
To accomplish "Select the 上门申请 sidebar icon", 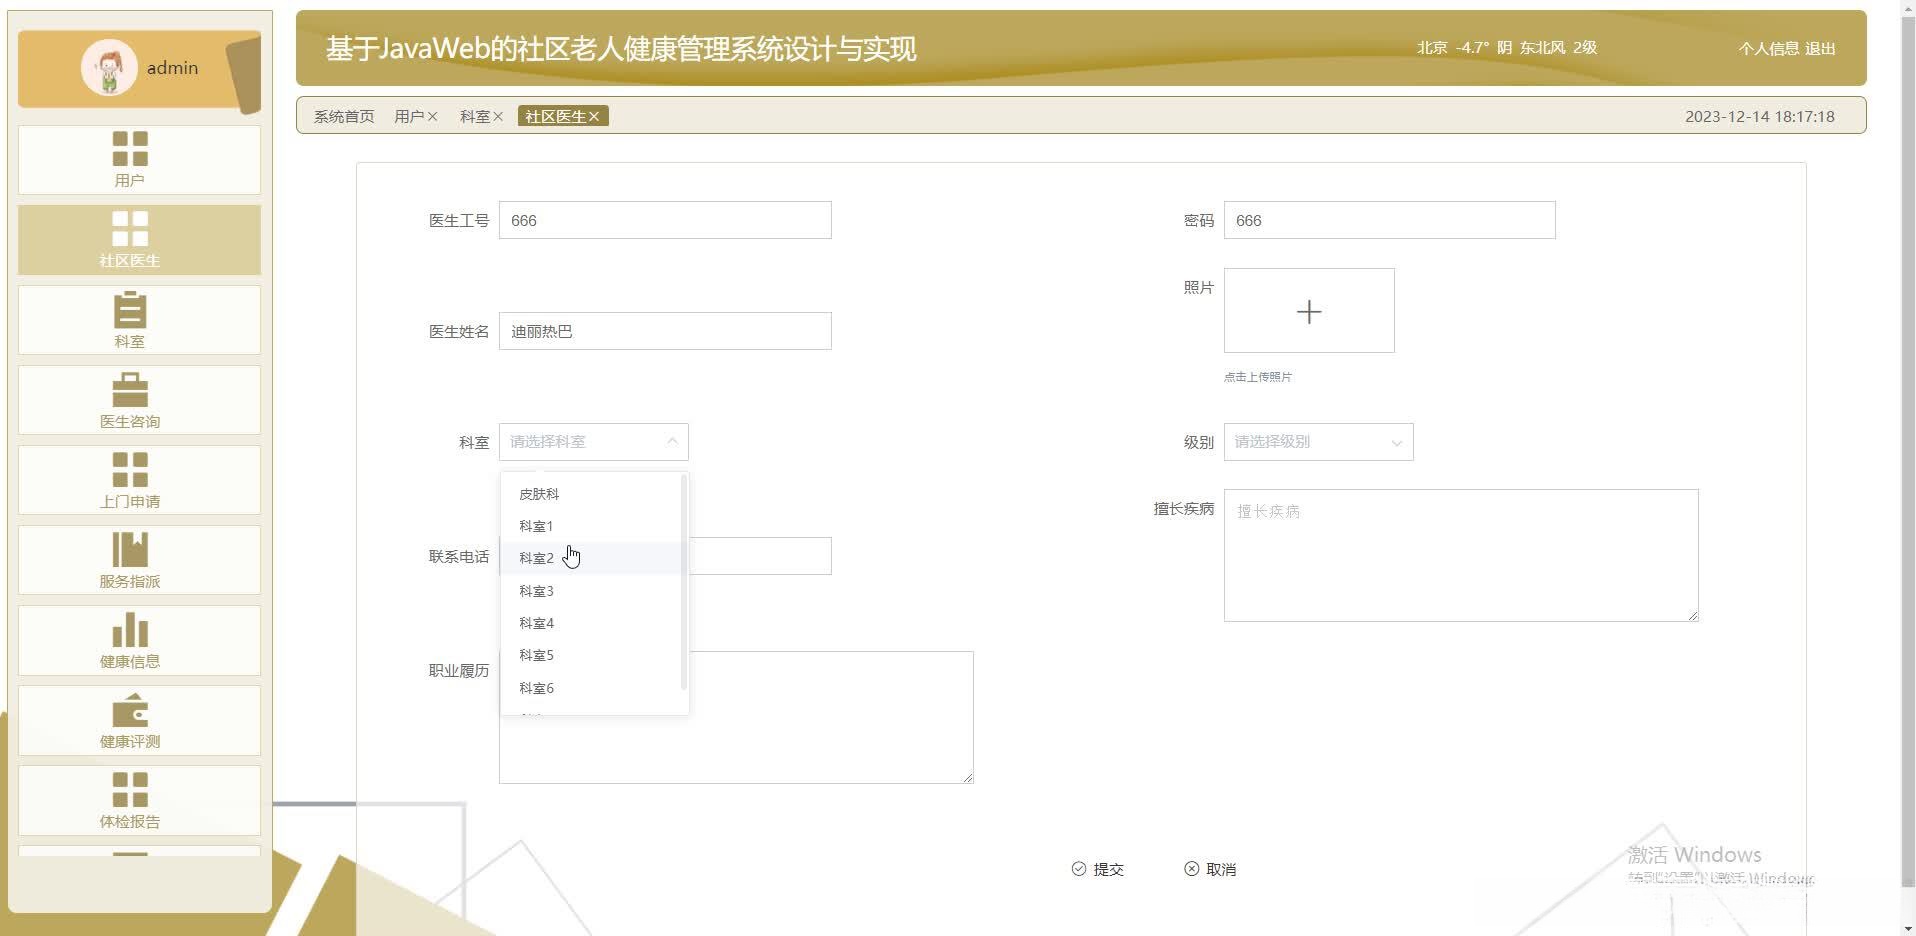I will 139,480.
